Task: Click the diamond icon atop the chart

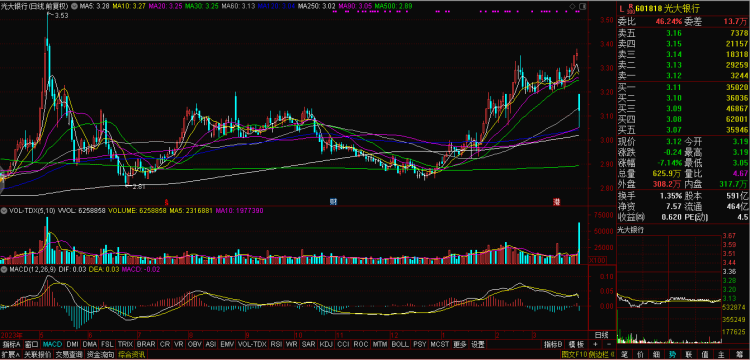Action: (572, 6)
